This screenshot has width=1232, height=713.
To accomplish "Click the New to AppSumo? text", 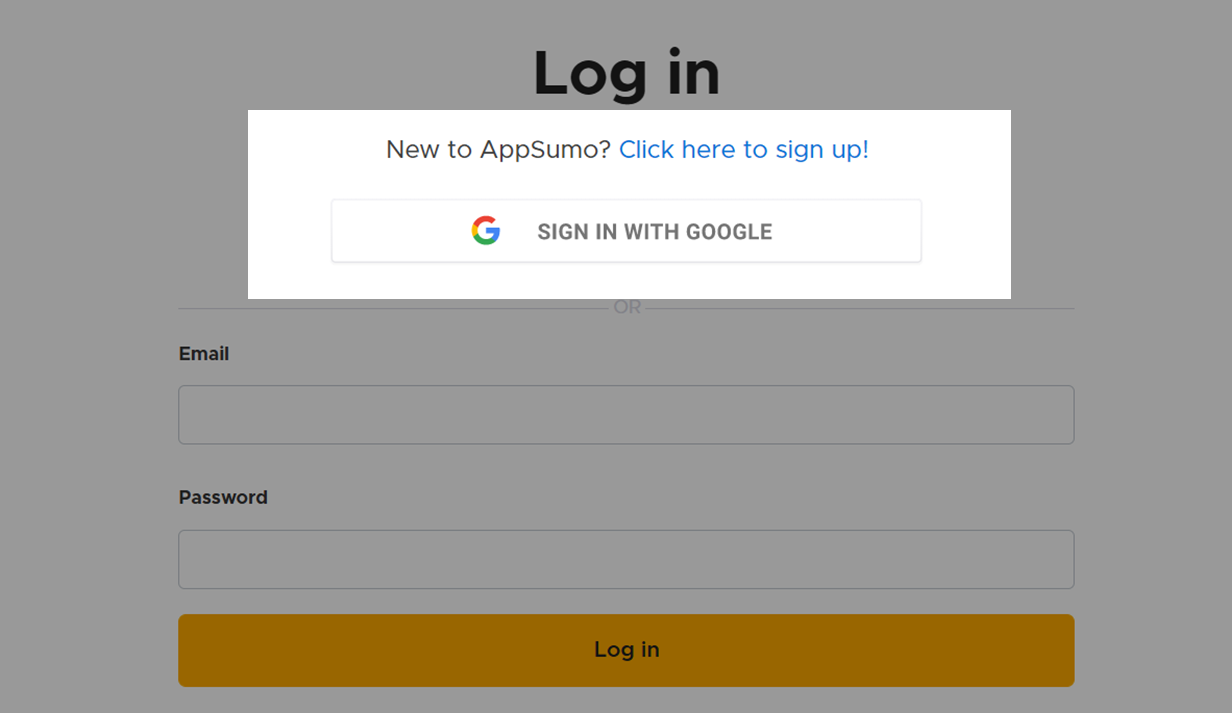I will click(498, 150).
